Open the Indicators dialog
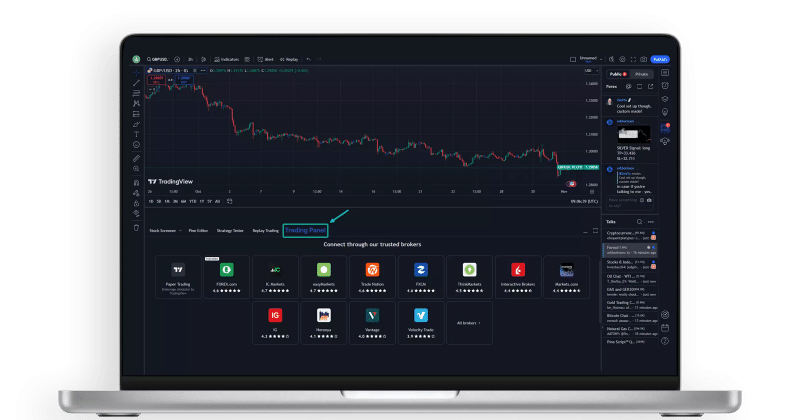This screenshot has height=420, width=800. coord(227,59)
